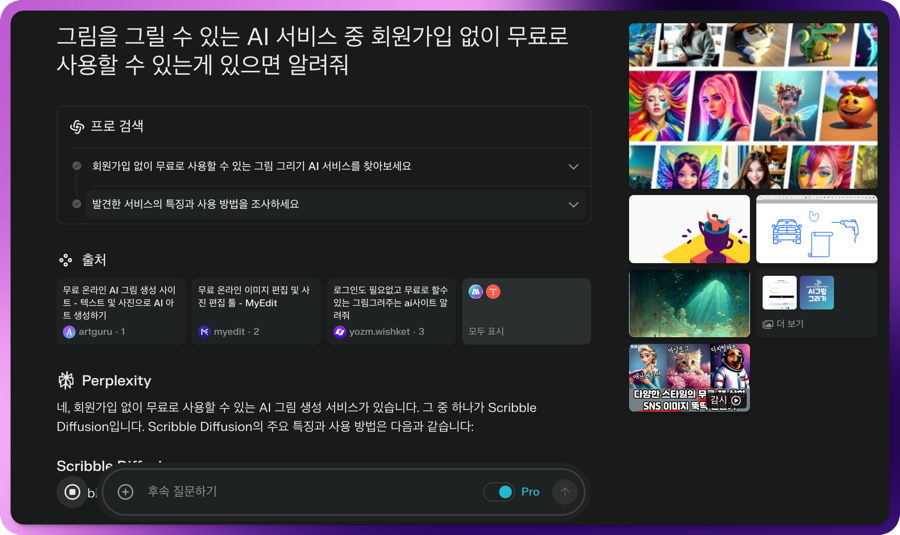Click the step text 발견한 서비스의 특징과 사용 방법을 조사하세요
The image size is (900, 535).
tap(195, 204)
